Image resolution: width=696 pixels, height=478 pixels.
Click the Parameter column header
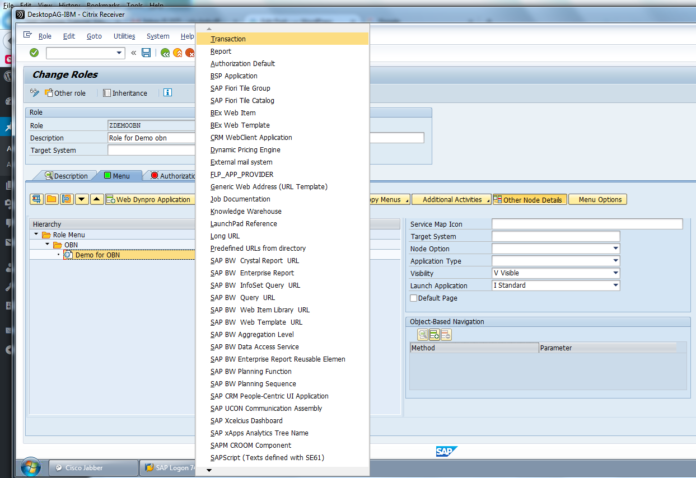click(x=607, y=348)
